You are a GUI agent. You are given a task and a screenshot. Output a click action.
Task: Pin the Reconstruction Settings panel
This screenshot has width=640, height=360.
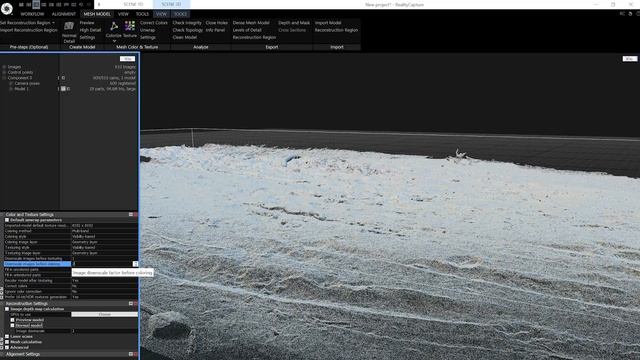(x=131, y=304)
